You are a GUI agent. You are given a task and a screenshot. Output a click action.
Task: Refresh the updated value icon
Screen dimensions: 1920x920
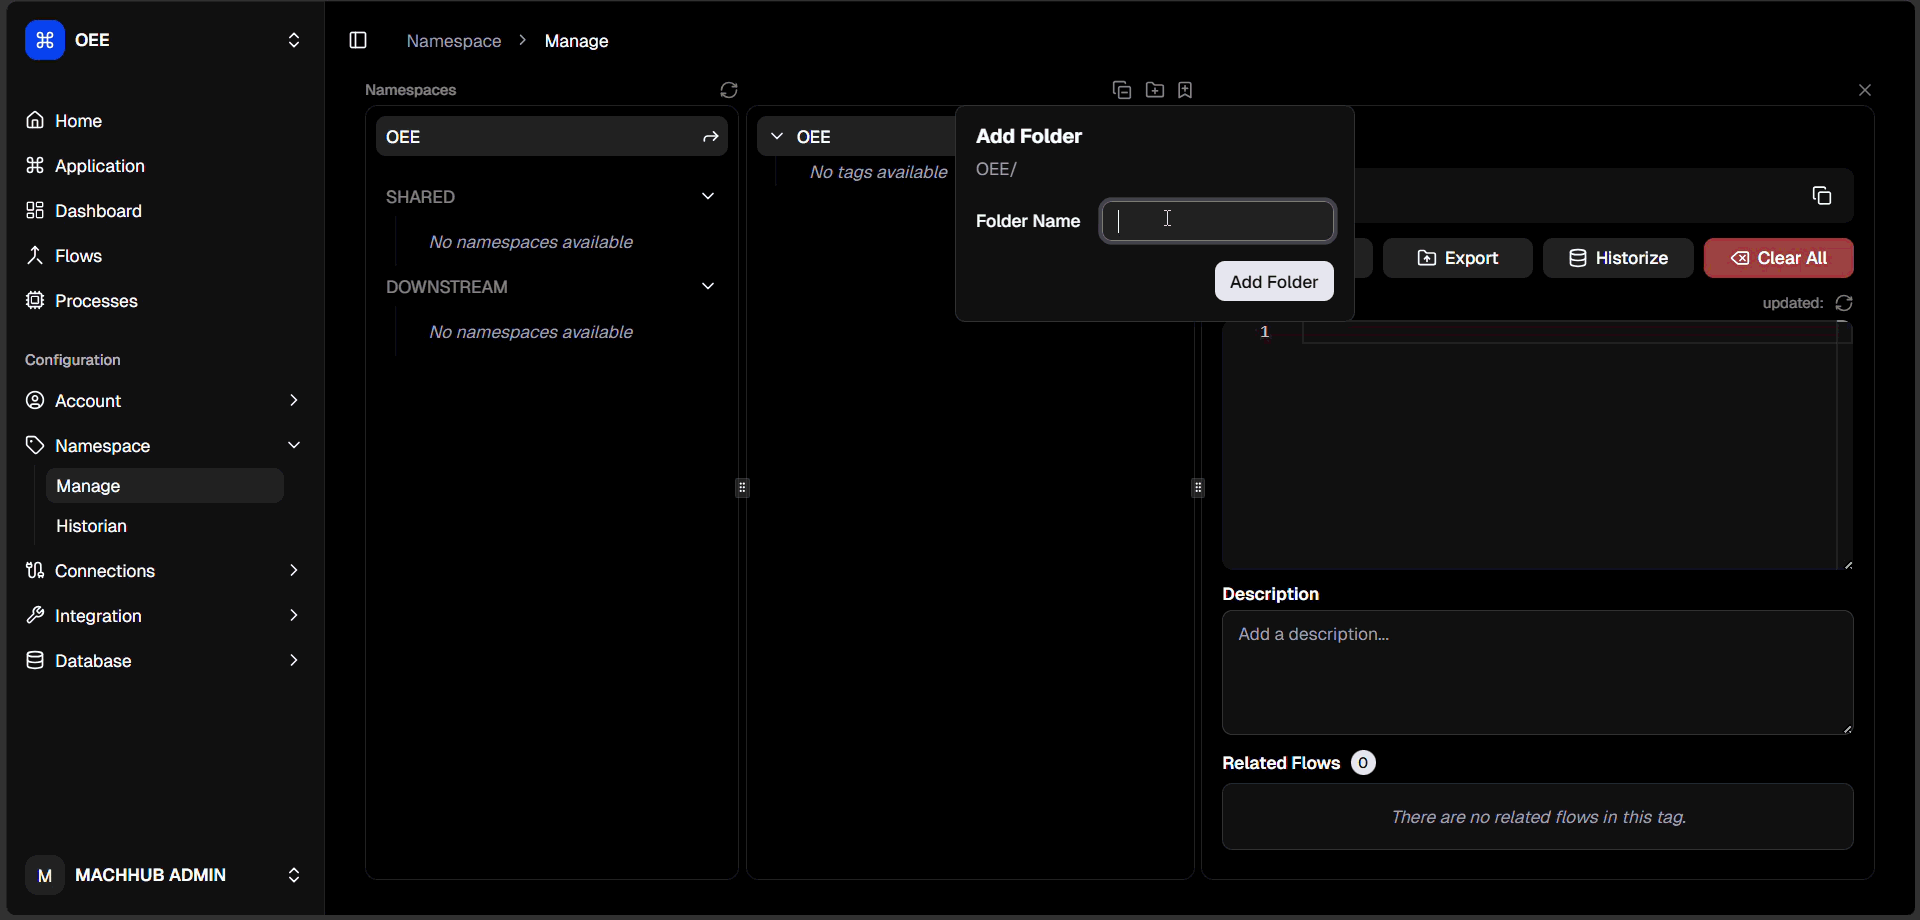click(x=1844, y=303)
